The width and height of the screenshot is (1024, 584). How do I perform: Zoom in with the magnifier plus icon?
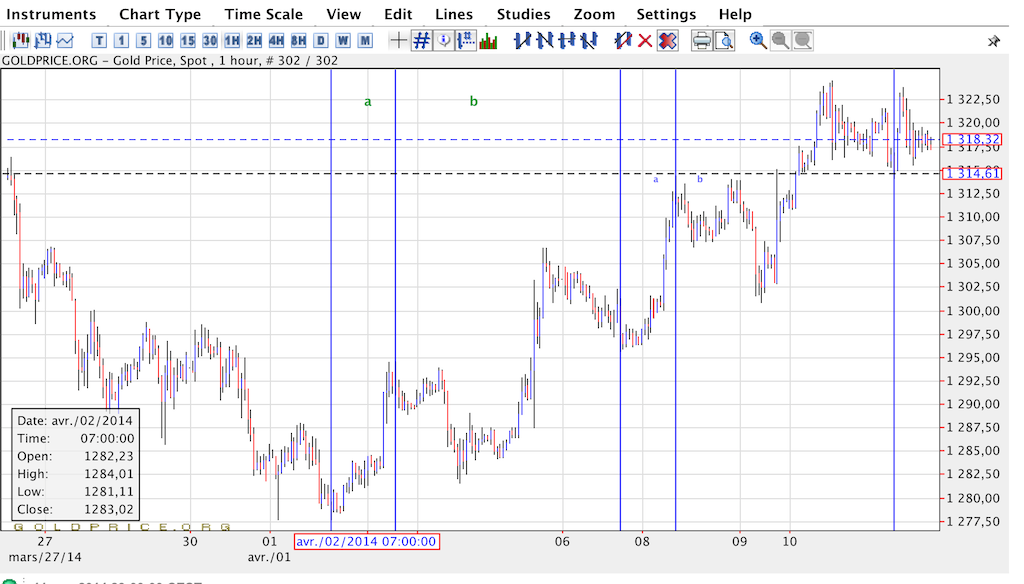(x=758, y=41)
